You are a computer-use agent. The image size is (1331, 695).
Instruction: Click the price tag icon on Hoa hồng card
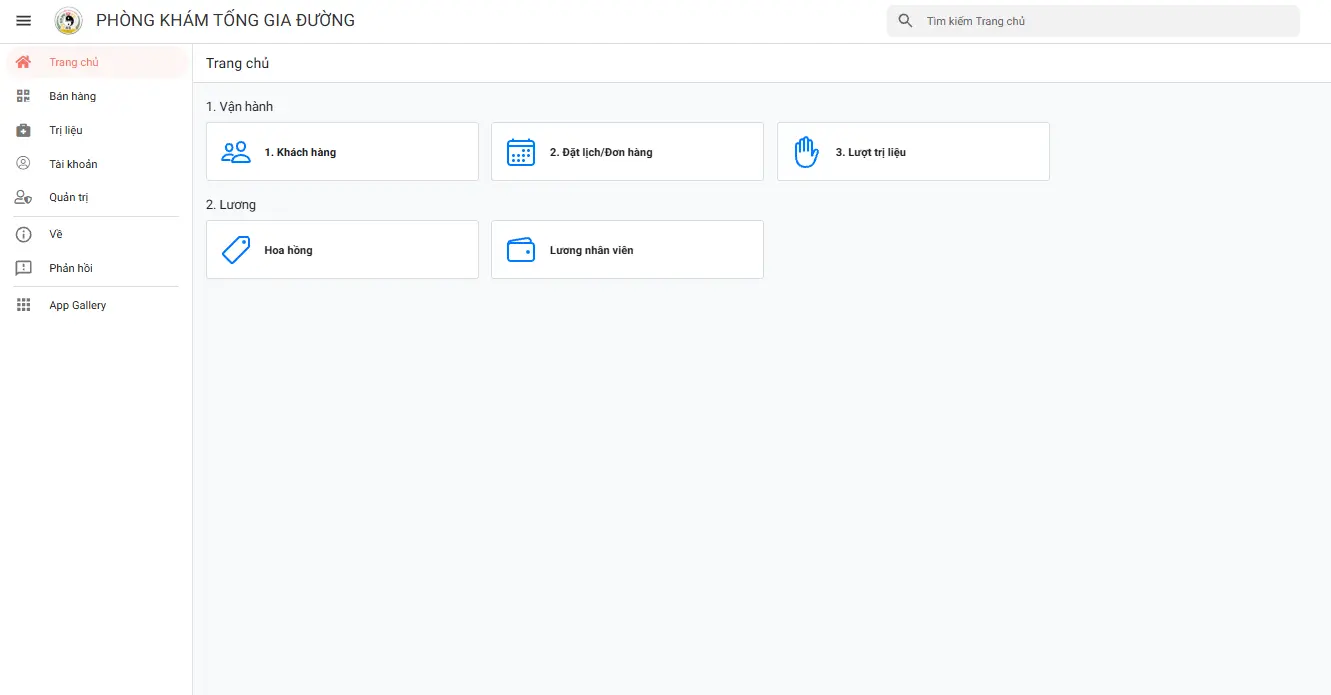point(236,250)
